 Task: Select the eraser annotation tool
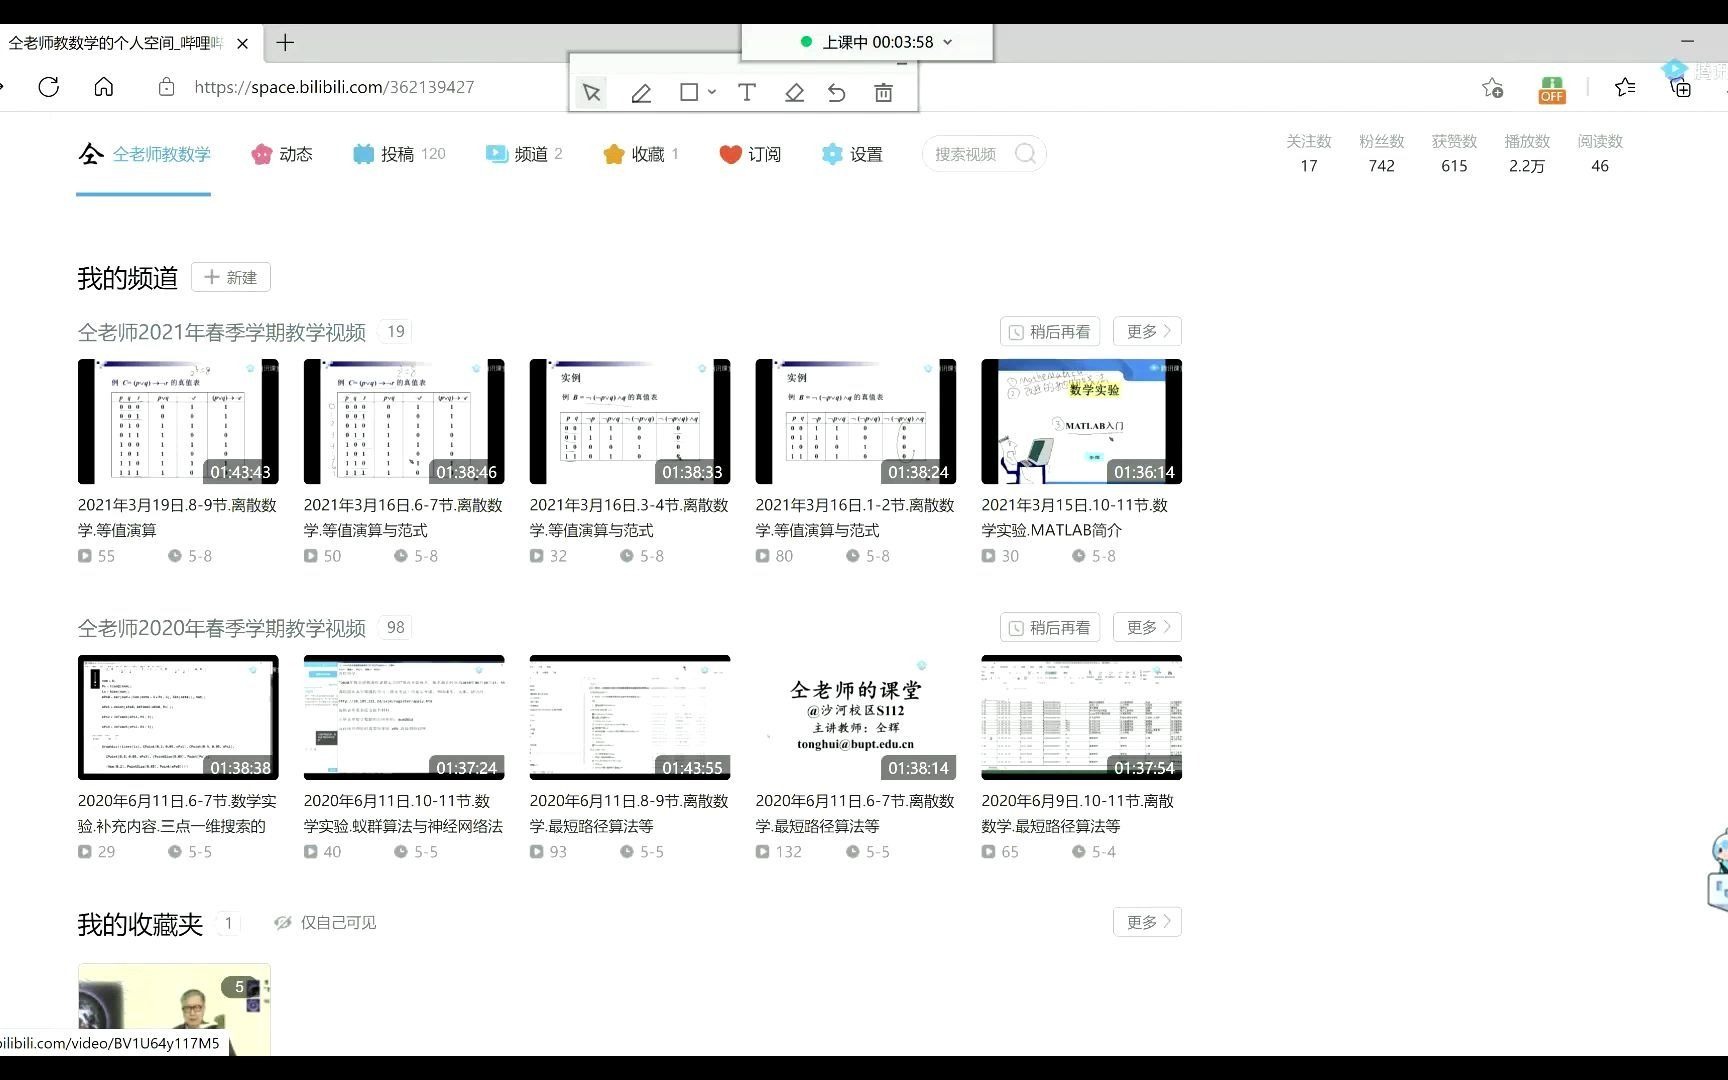(x=794, y=93)
